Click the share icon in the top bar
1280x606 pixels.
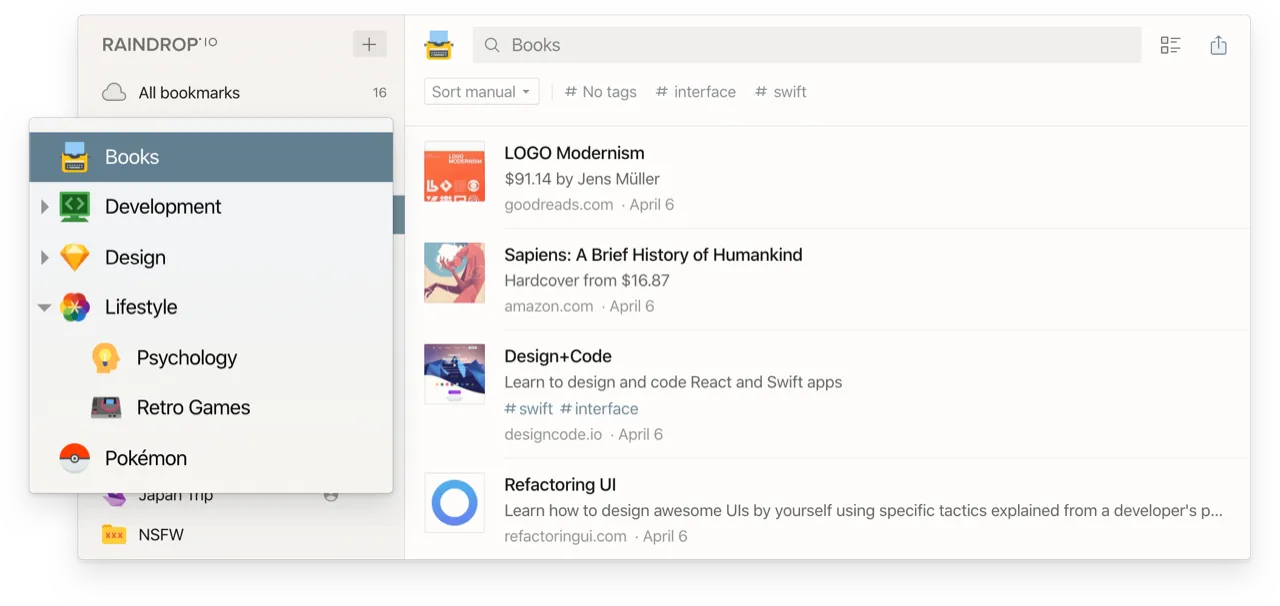pyautogui.click(x=1218, y=45)
